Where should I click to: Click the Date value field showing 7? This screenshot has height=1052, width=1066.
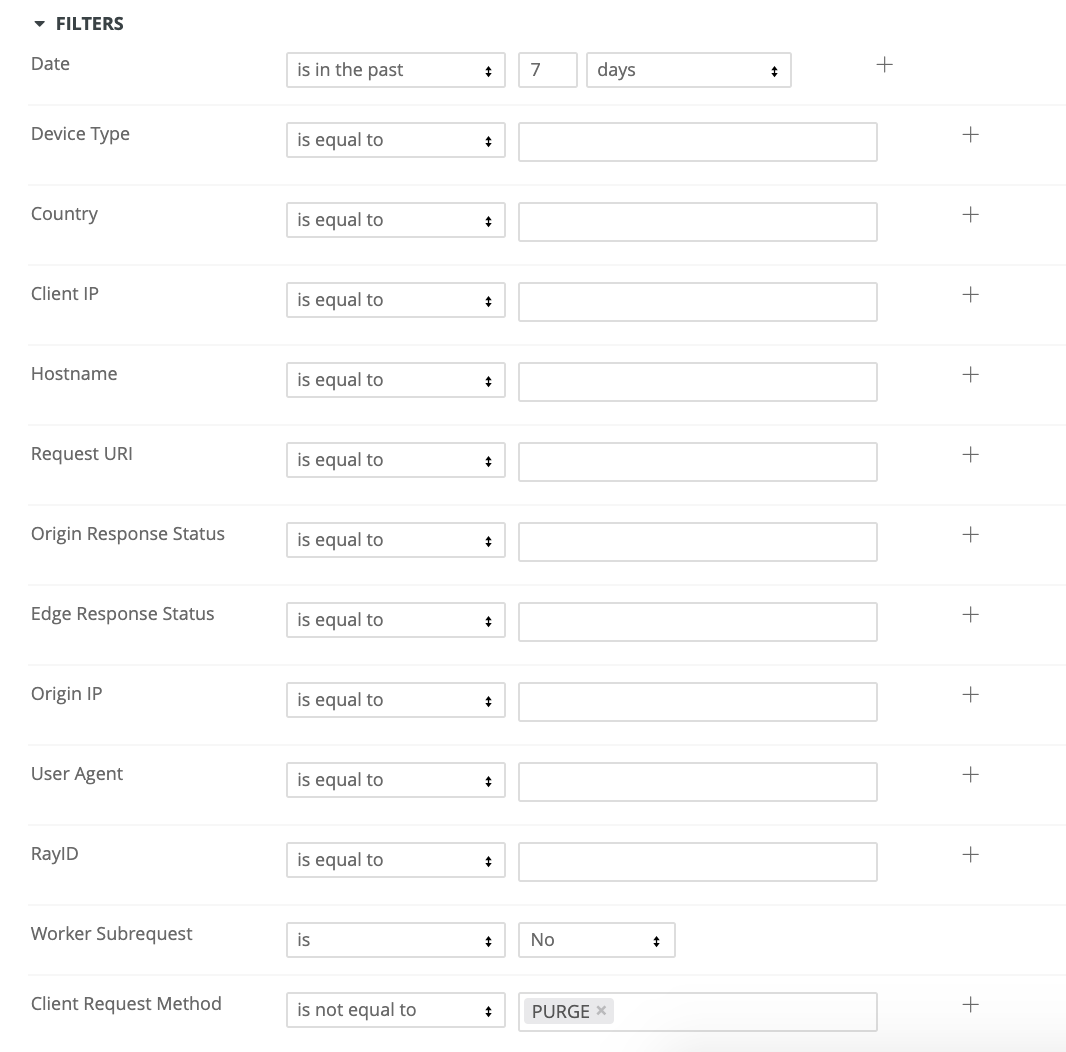coord(547,70)
